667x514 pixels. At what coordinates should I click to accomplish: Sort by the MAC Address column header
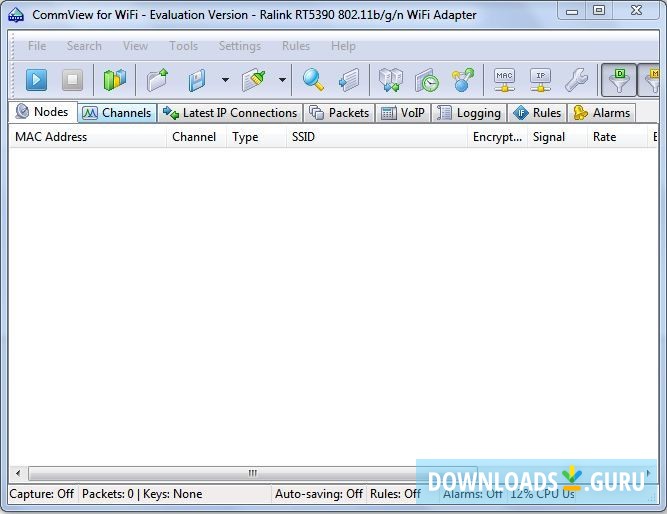pyautogui.click(x=87, y=137)
